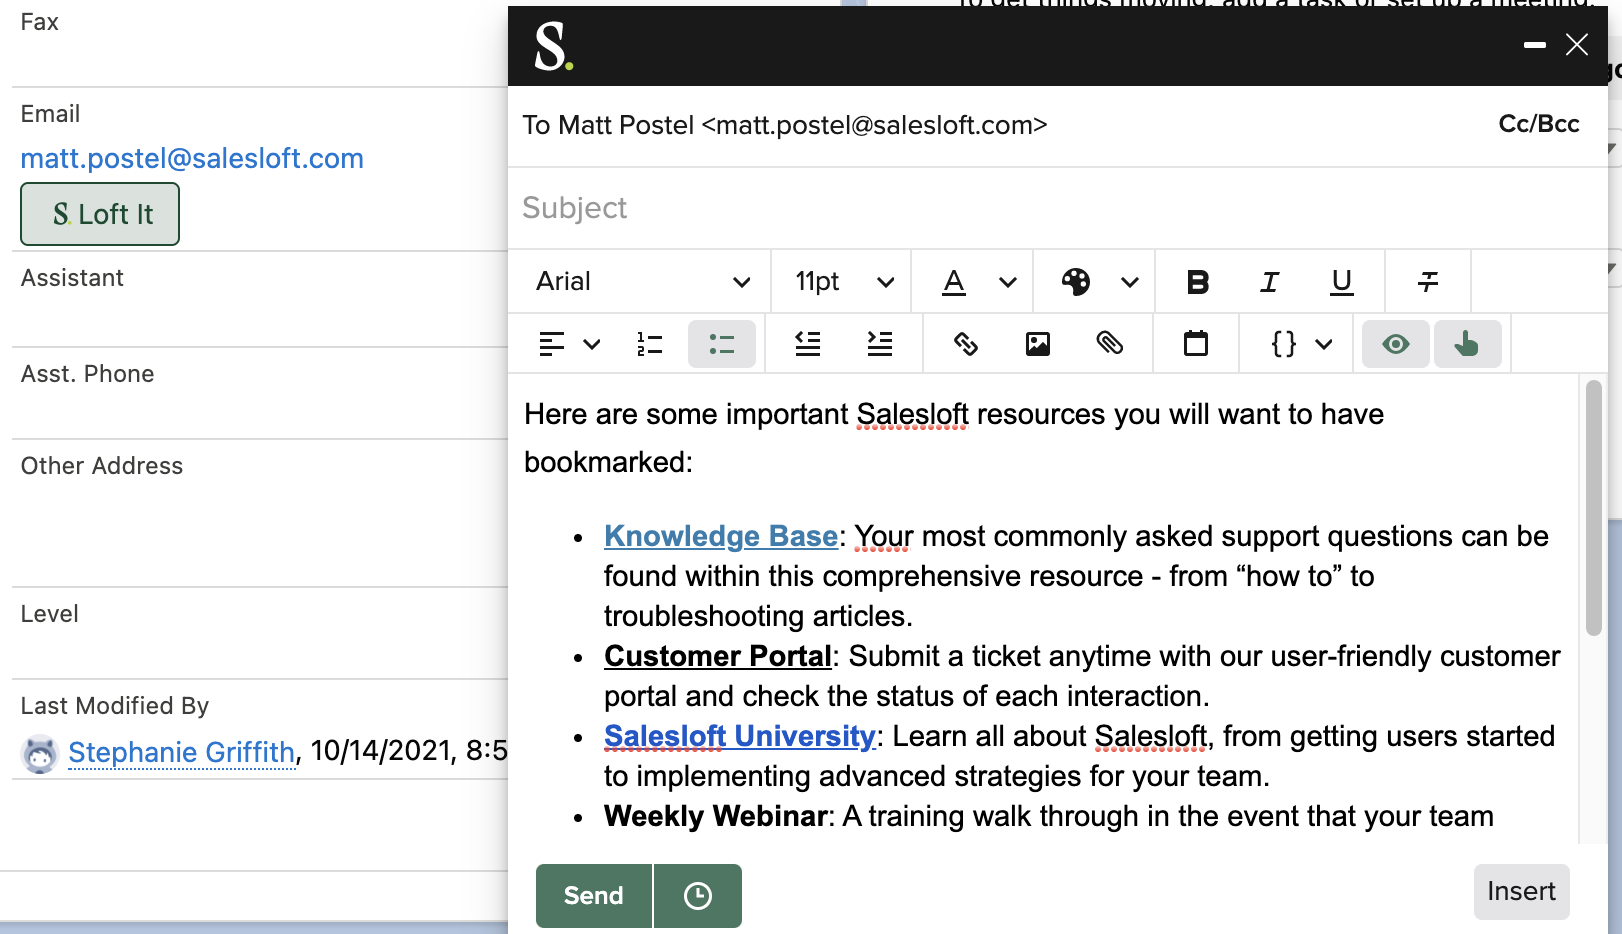The width and height of the screenshot is (1622, 934).
Task: Toggle bold formatting
Action: click(x=1198, y=282)
